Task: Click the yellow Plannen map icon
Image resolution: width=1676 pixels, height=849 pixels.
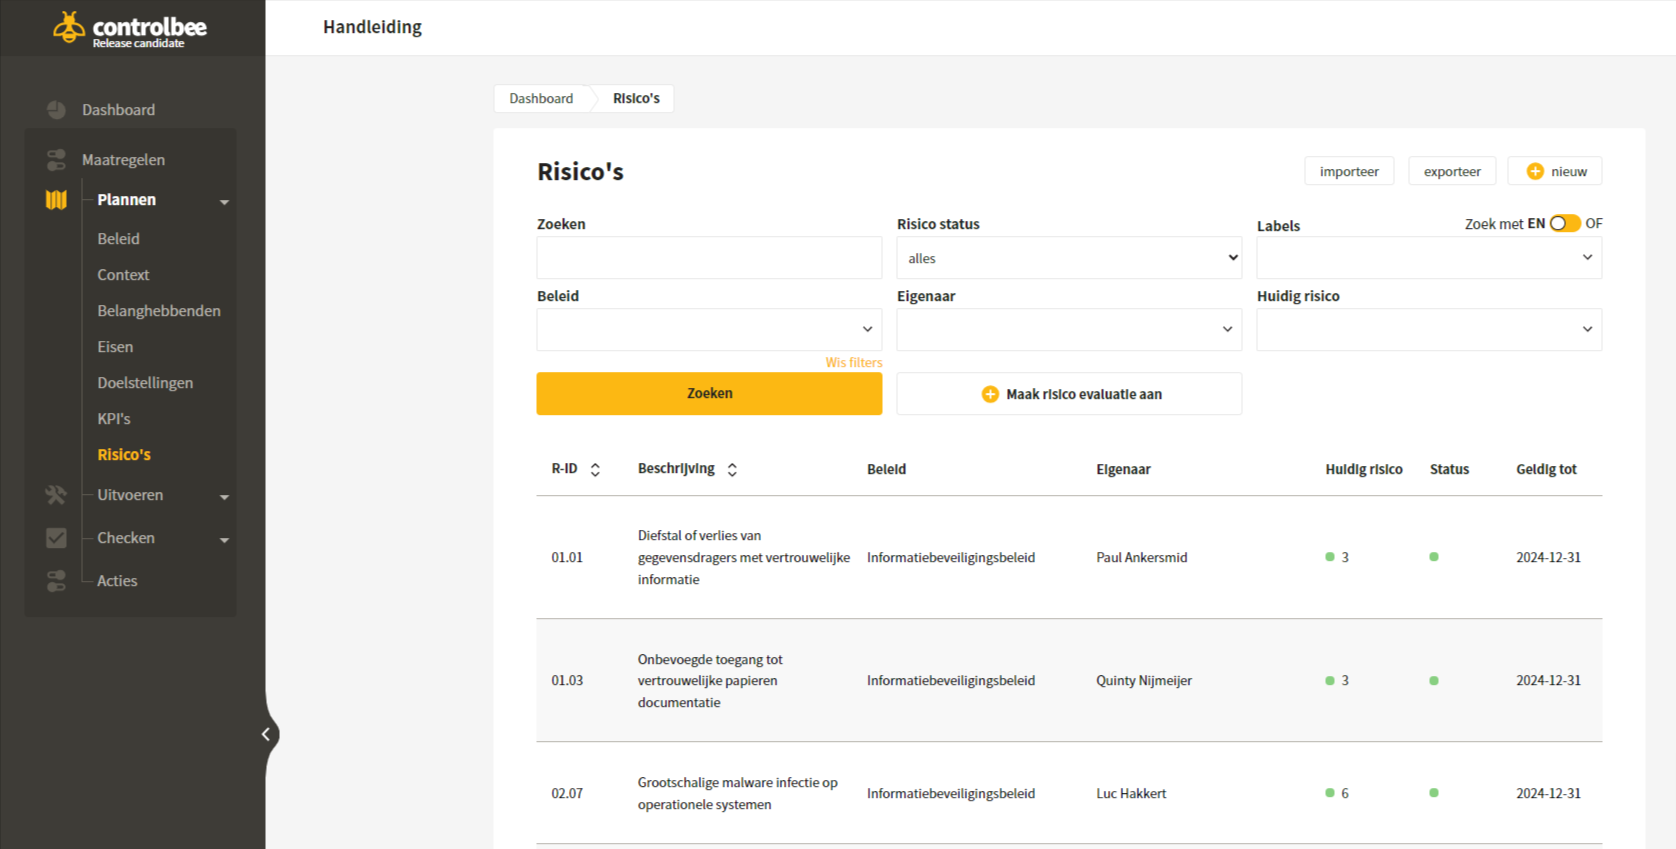Action: click(56, 200)
